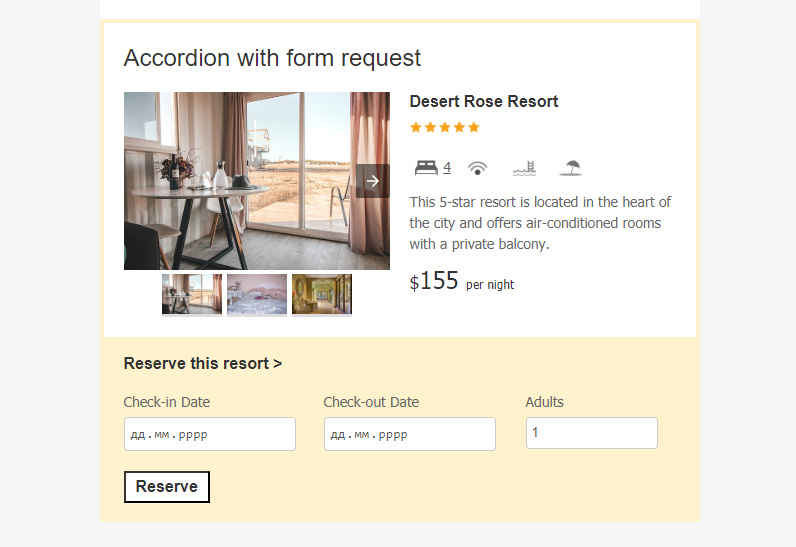Screen dimensions: 796x547
Task: Click the resort description paragraph
Action: (540, 223)
